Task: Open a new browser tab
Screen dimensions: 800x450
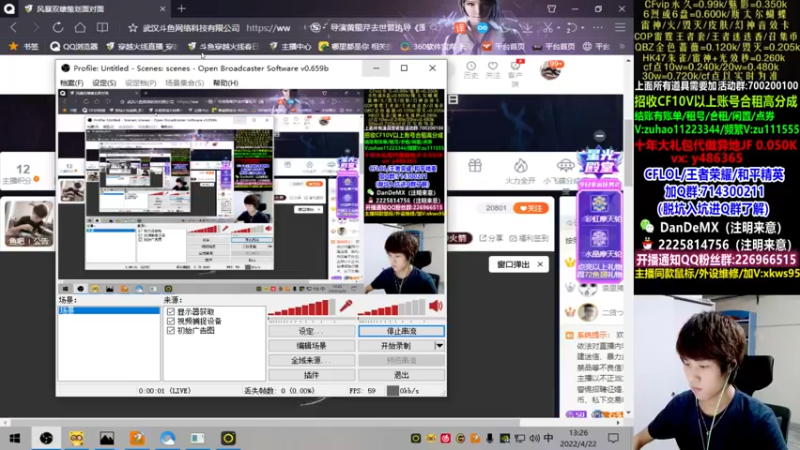Action: pyautogui.click(x=182, y=9)
